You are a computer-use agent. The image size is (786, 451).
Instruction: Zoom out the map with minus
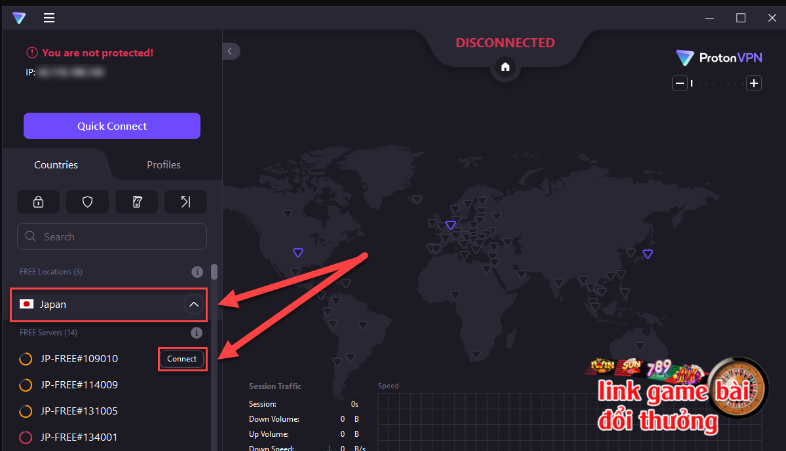coord(680,83)
